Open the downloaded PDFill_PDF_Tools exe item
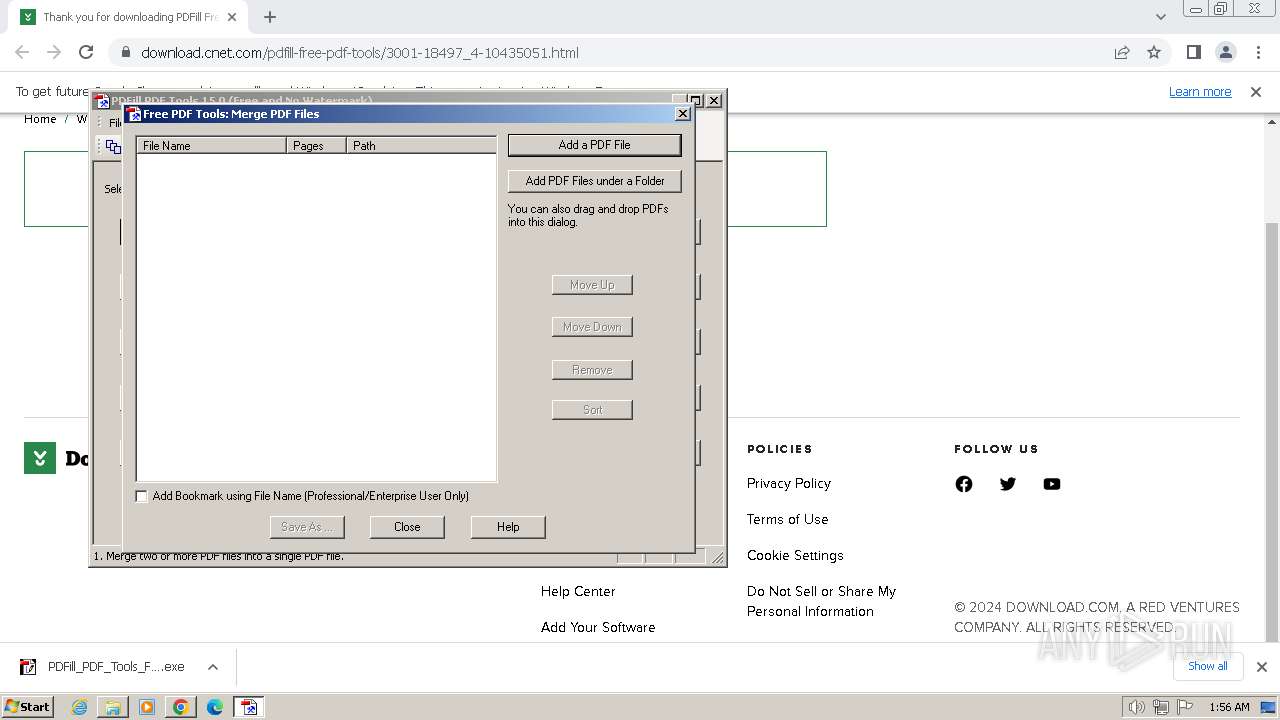1280x720 pixels. pyautogui.click(x=104, y=667)
